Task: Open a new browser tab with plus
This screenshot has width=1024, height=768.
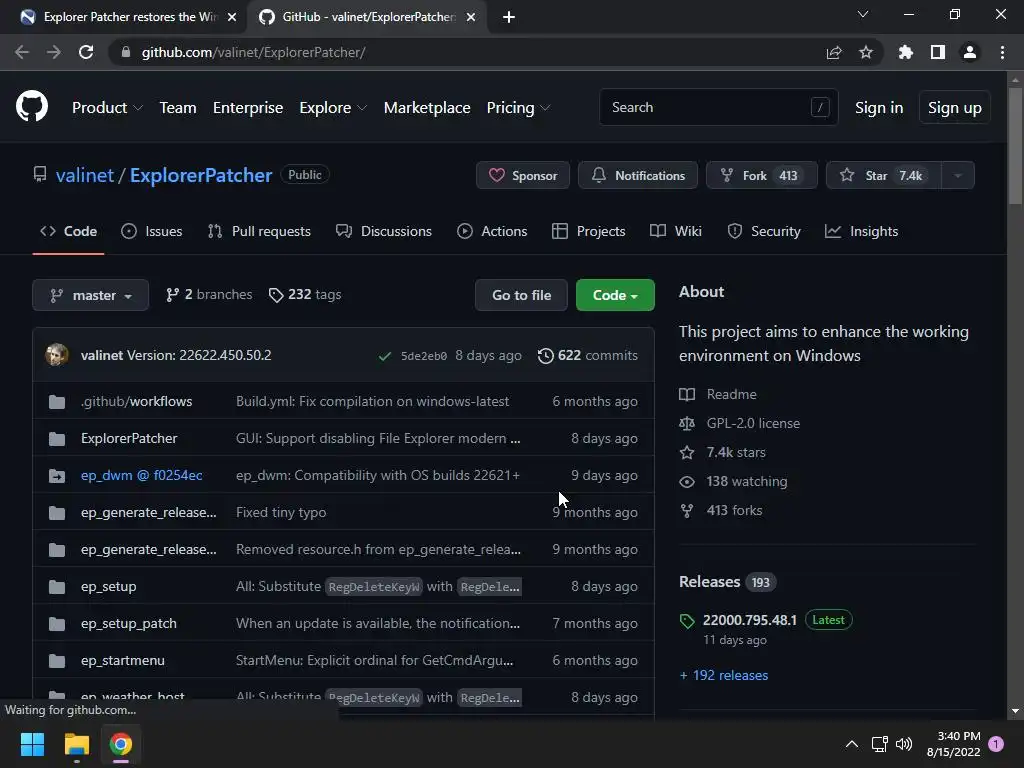Action: (509, 17)
